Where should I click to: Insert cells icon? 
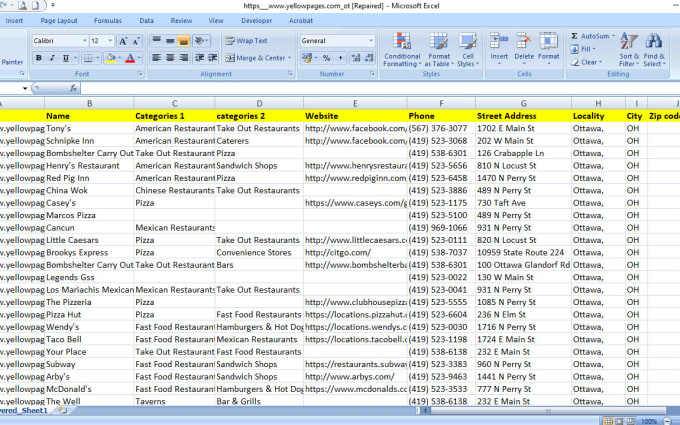[x=499, y=41]
